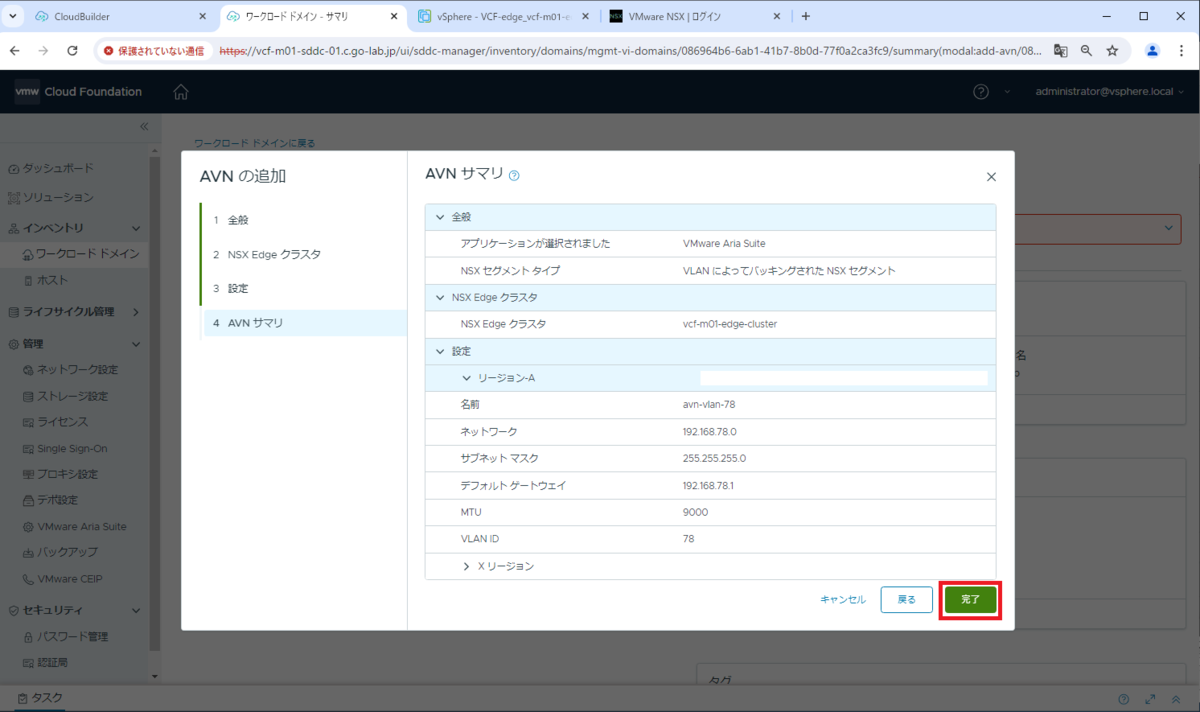Open ストレージ設定 in the sidebar
This screenshot has height=712, width=1200.
point(72,396)
